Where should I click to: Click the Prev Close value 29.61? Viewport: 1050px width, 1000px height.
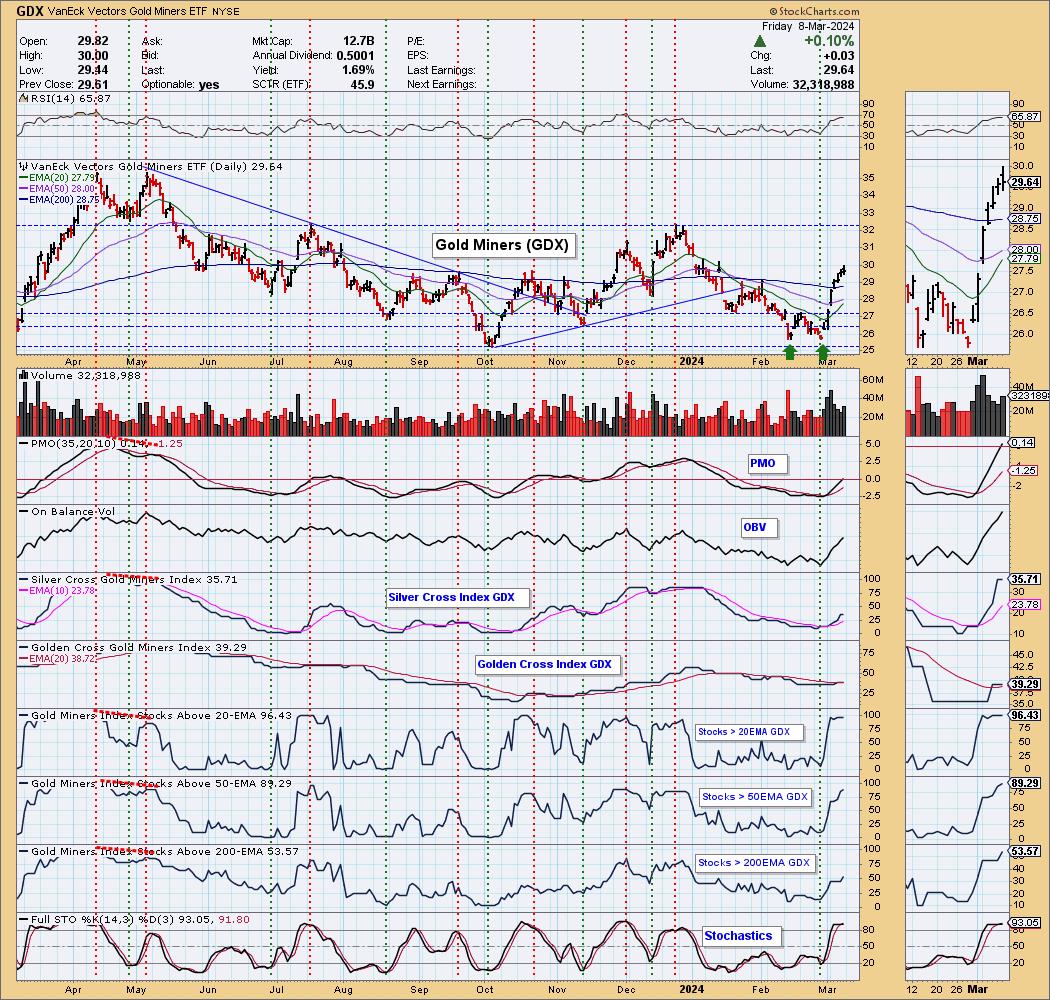93,84
